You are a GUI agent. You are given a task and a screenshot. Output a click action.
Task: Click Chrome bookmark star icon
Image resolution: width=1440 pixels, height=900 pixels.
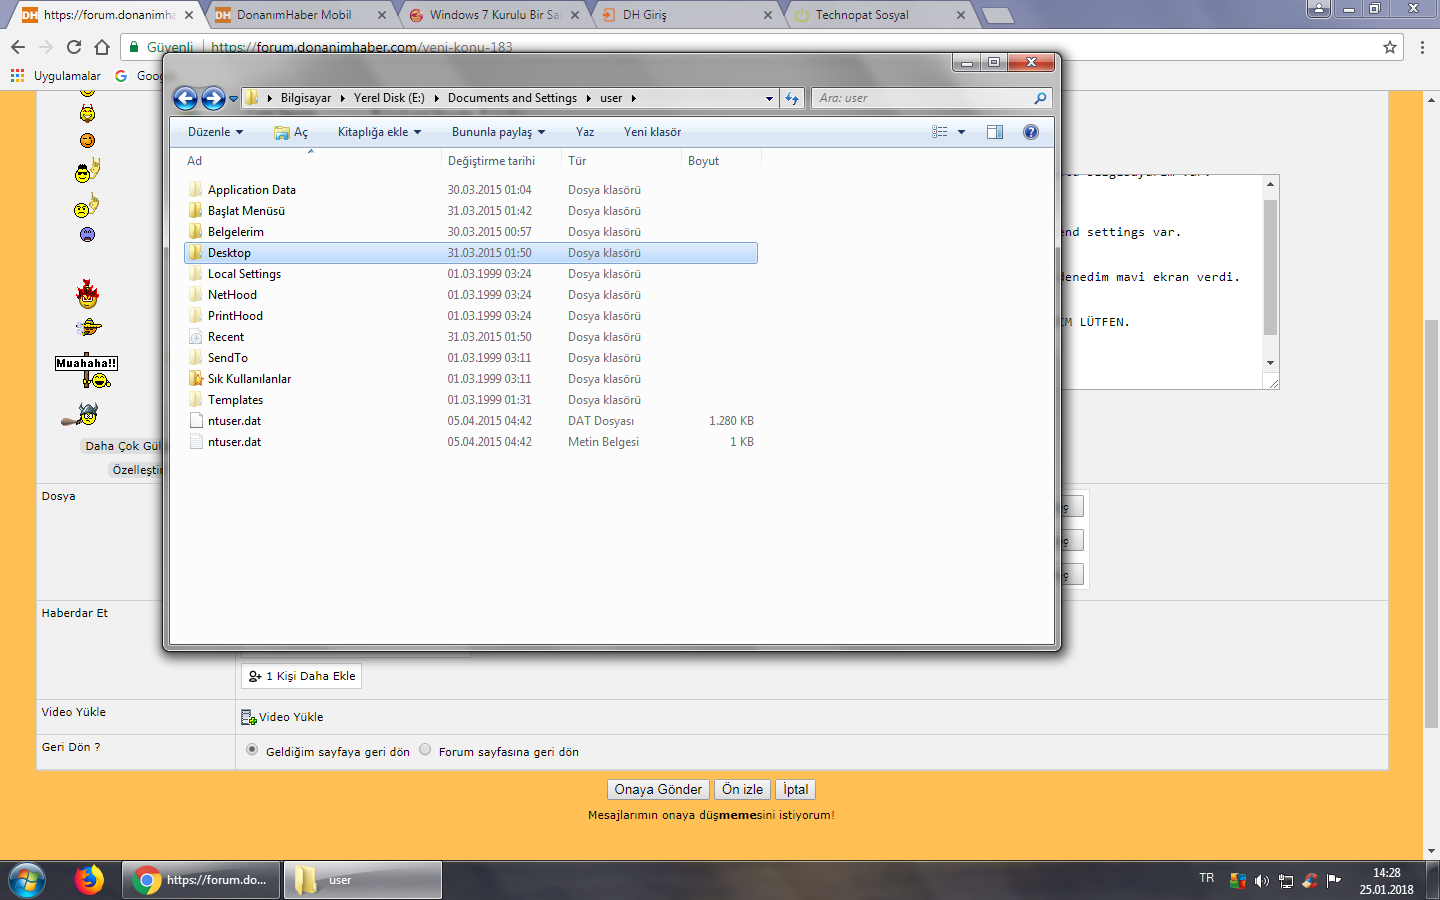1389,47
